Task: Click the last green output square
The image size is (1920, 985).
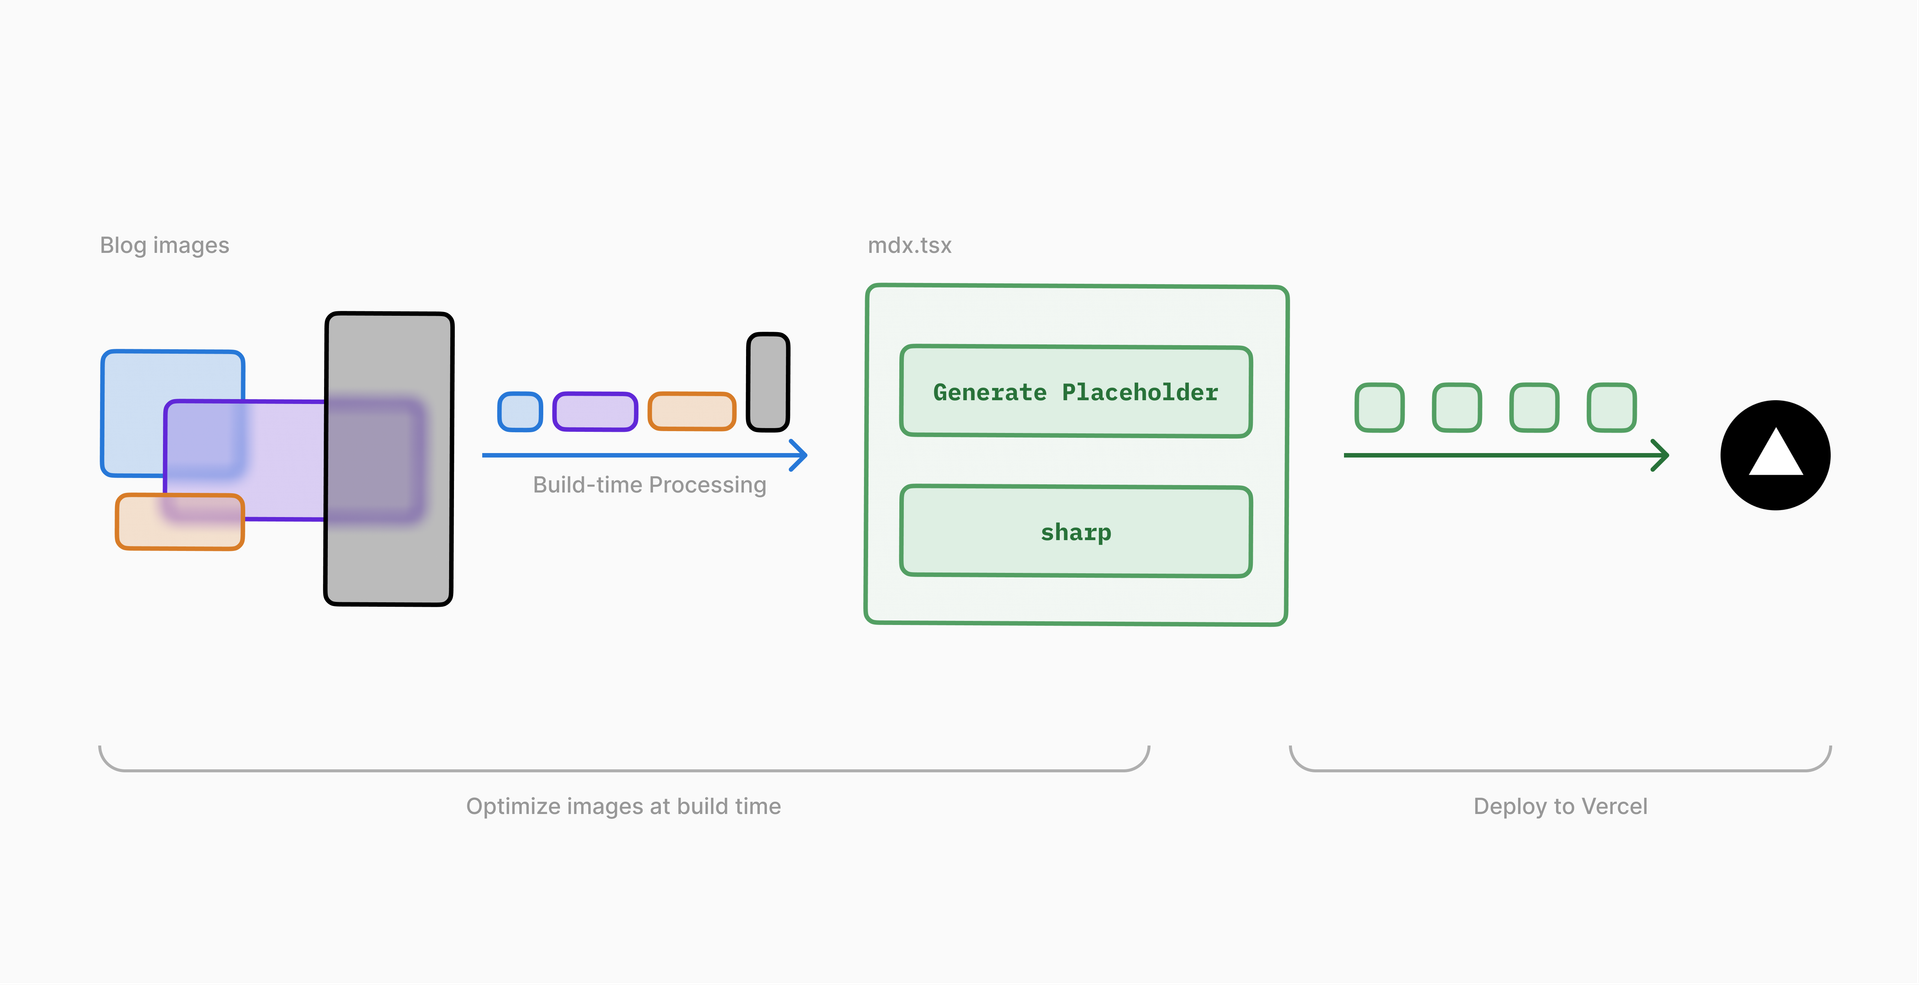Action: point(1612,408)
